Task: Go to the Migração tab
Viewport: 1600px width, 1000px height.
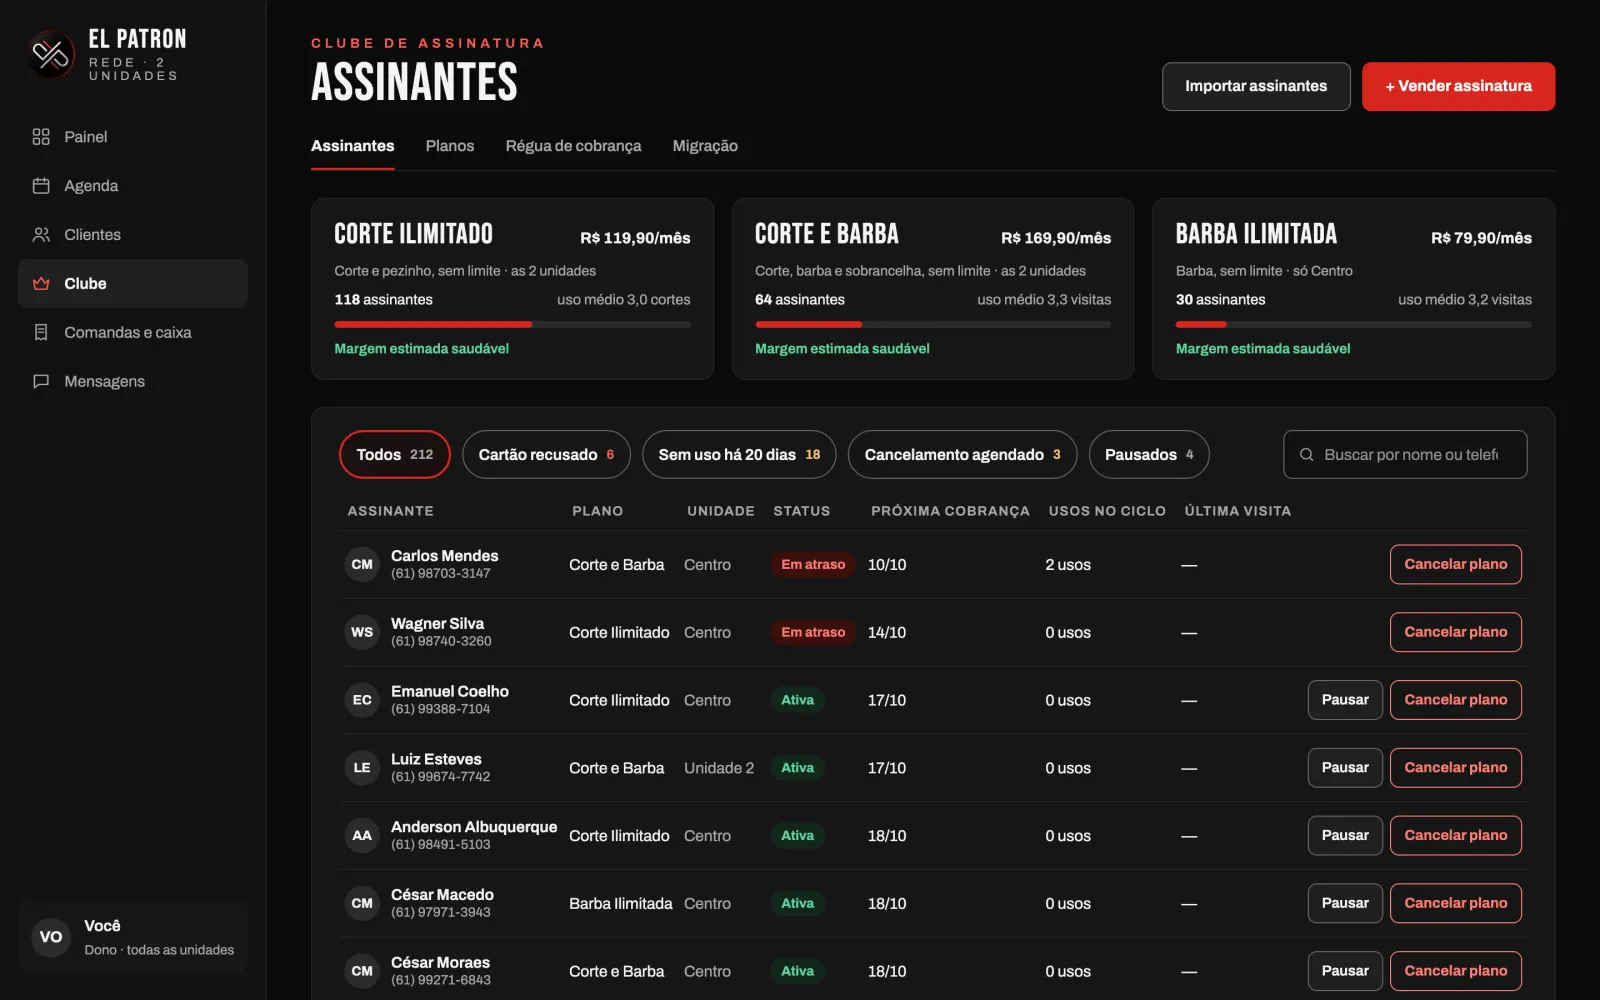Action: click(705, 146)
